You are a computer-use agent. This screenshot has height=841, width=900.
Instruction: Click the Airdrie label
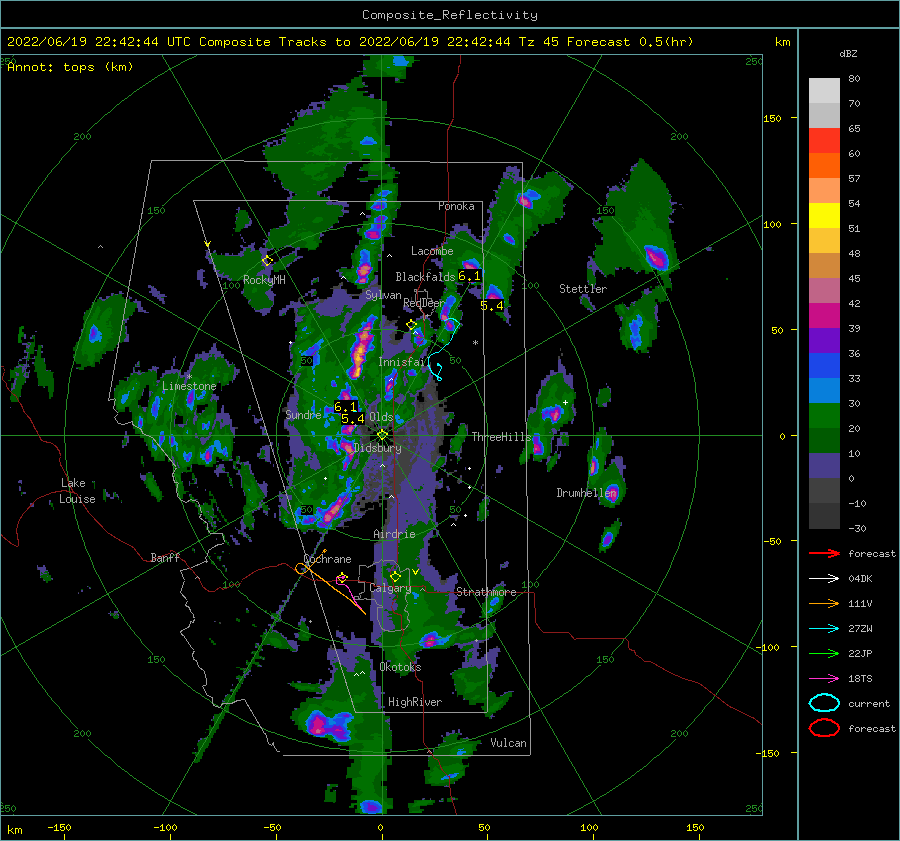coord(394,534)
